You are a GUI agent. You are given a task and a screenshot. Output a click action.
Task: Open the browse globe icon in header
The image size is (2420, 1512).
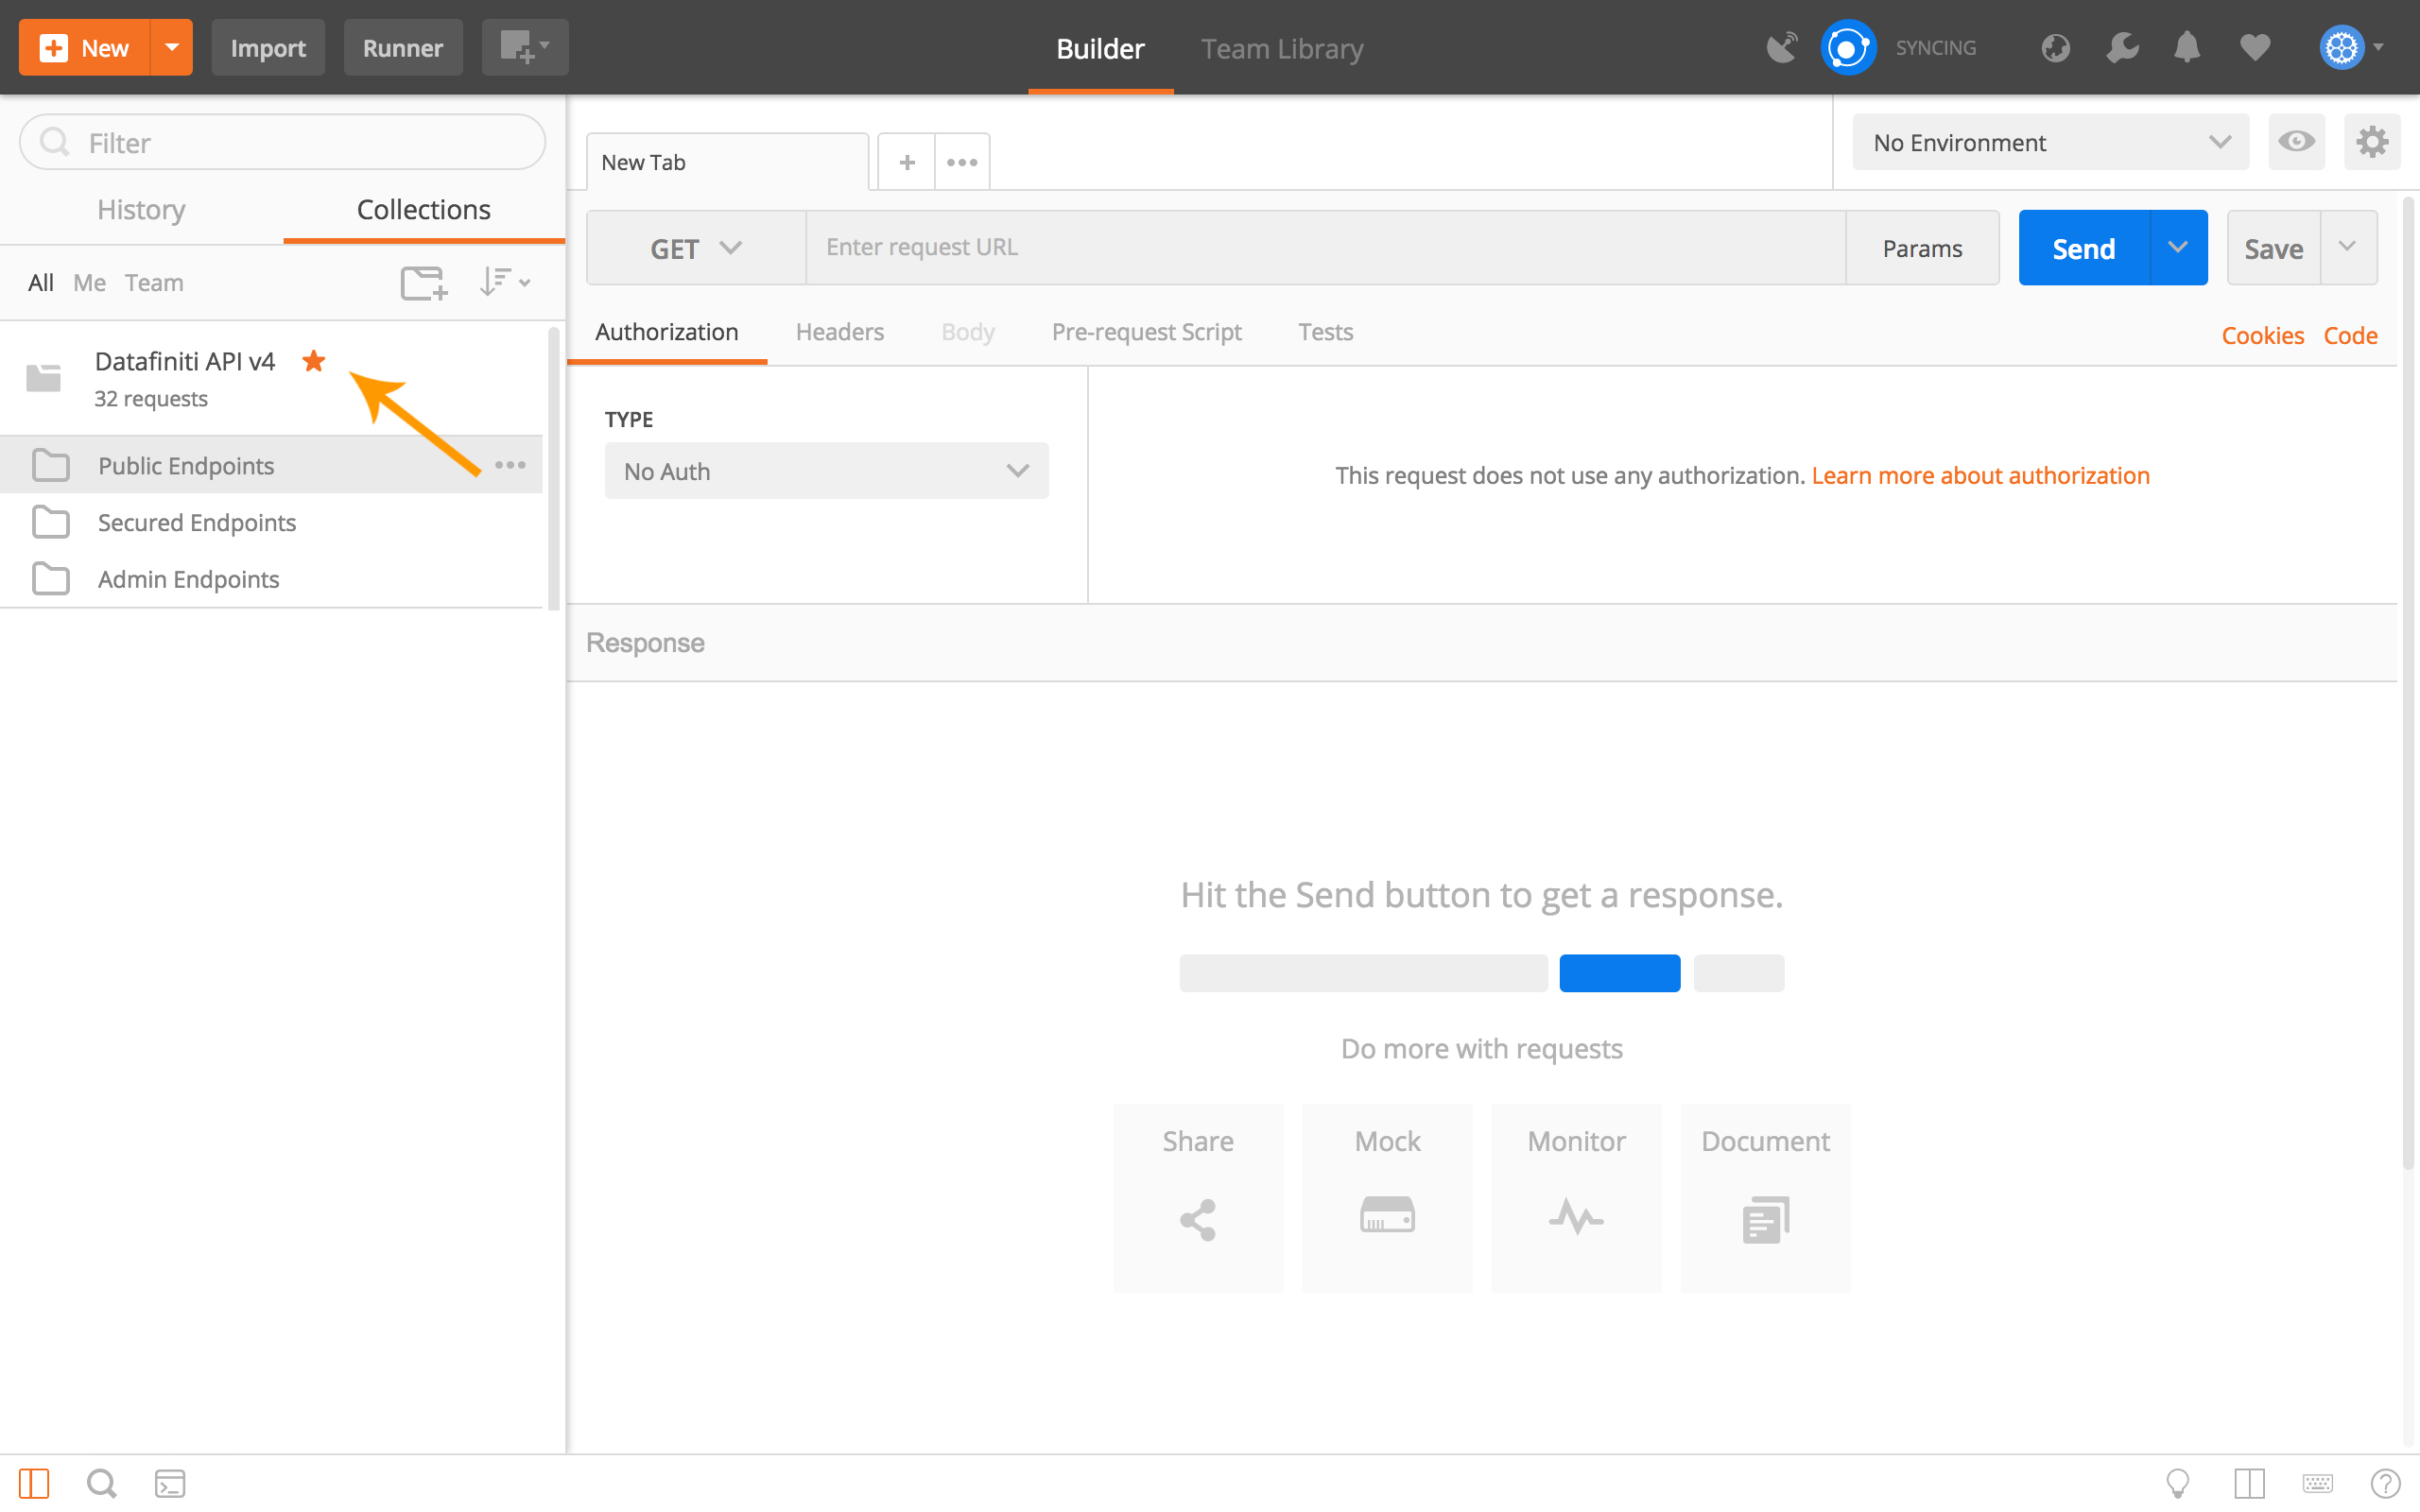2055,47
